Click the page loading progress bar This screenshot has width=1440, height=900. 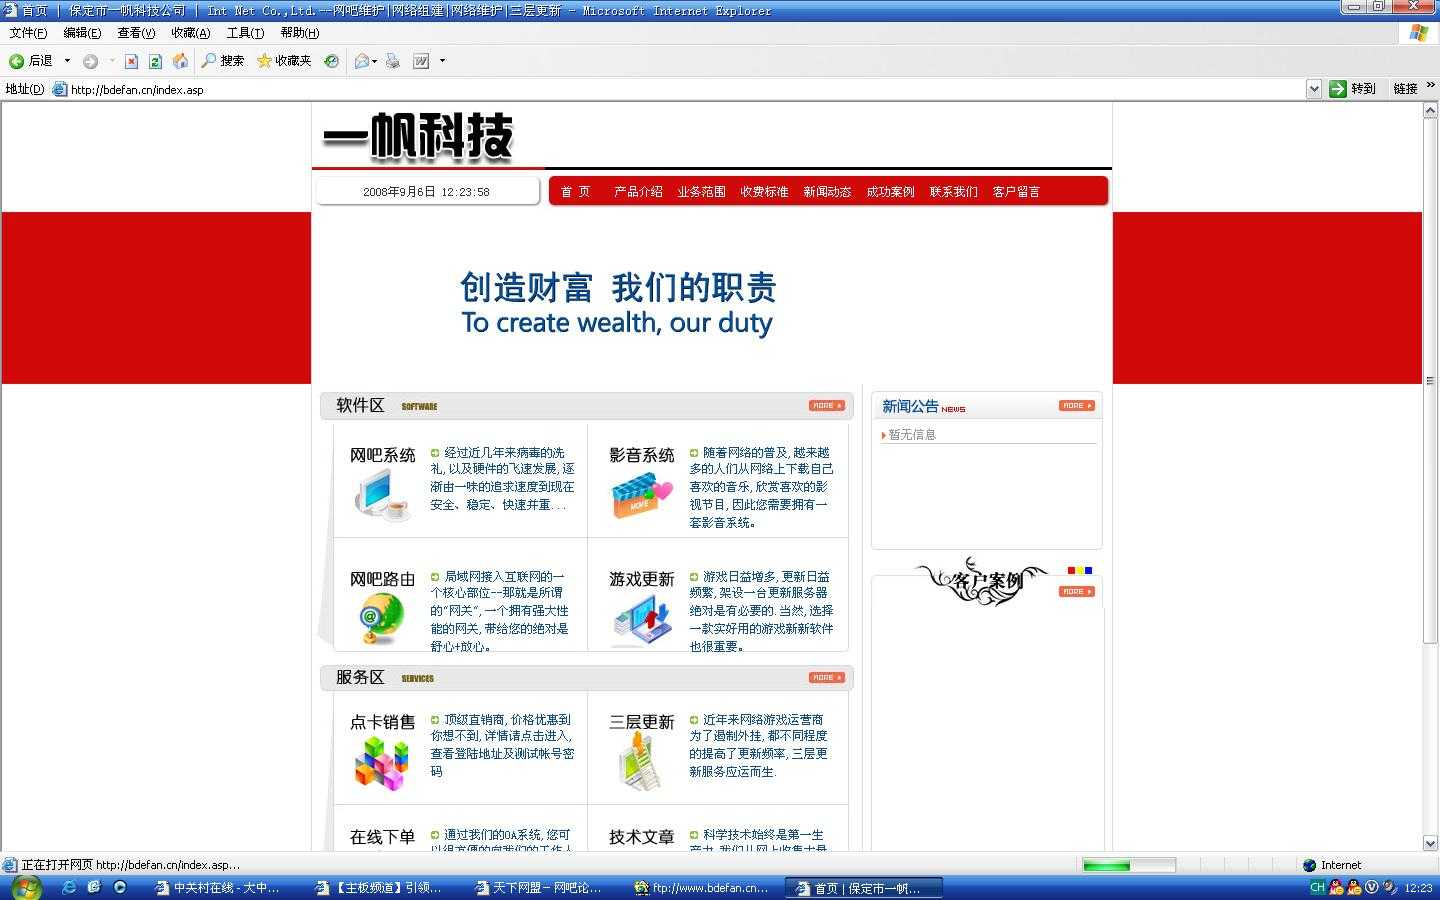coord(1129,865)
